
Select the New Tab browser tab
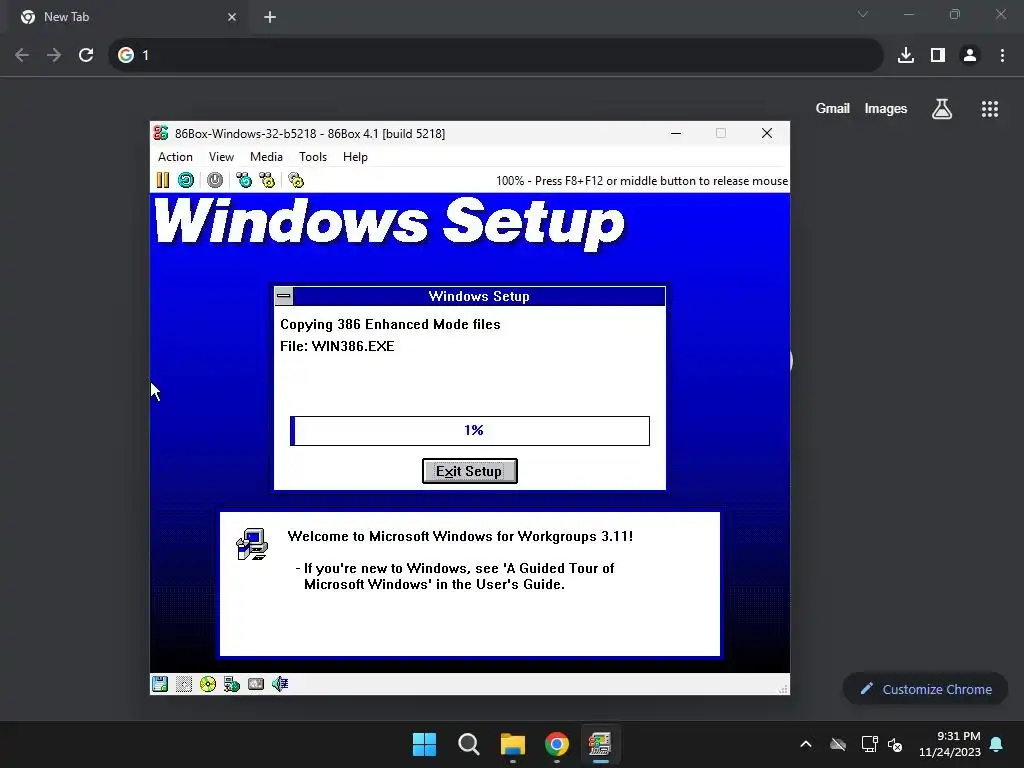tap(128, 17)
